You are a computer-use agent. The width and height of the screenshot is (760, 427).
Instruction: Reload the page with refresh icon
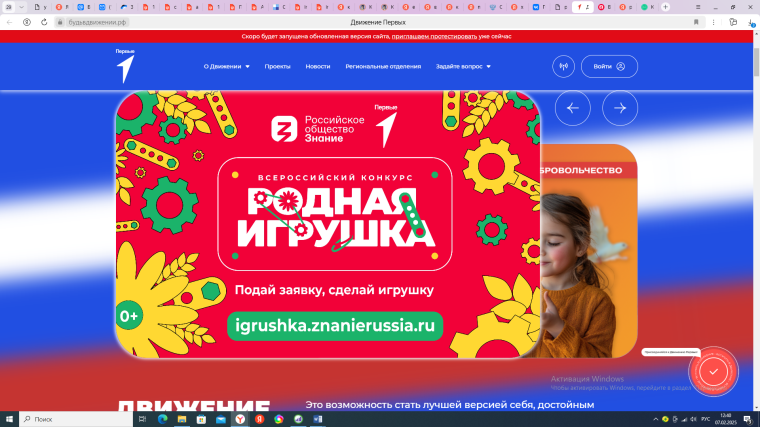44,22
